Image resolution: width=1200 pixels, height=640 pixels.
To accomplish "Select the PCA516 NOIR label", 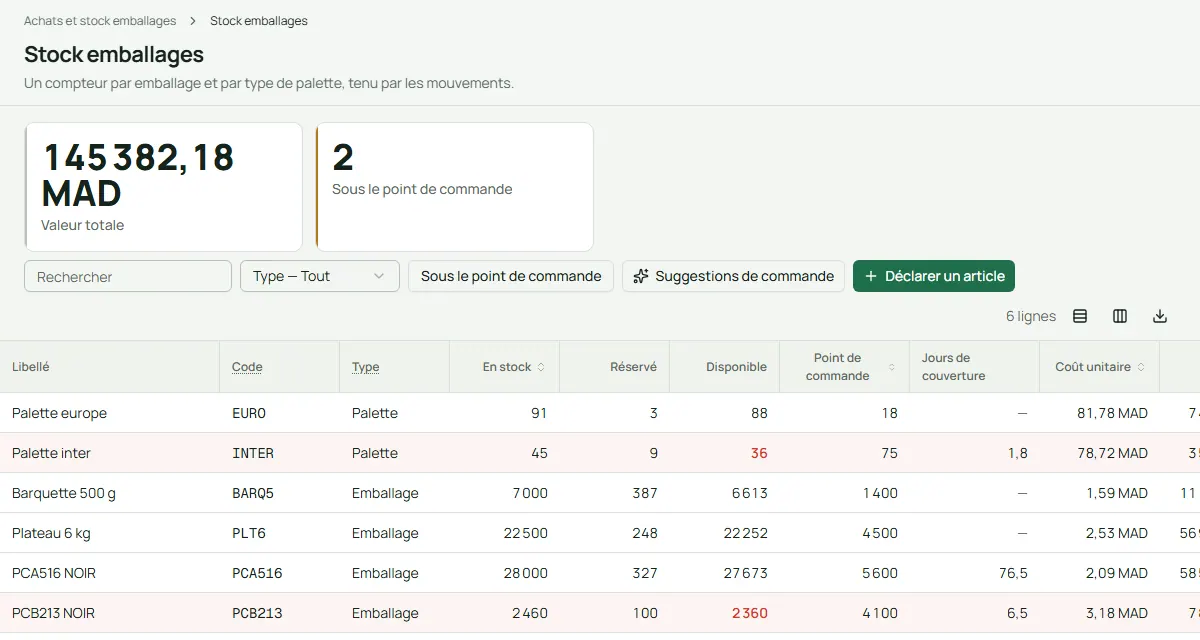I will pos(54,573).
